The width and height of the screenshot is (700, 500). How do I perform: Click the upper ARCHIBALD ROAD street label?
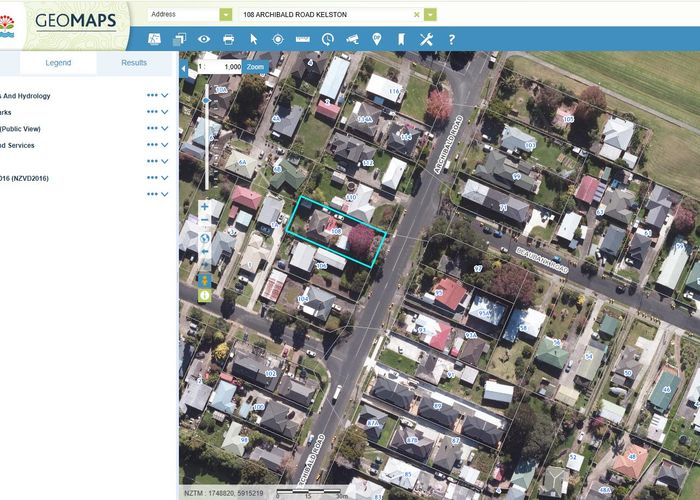coord(448,144)
